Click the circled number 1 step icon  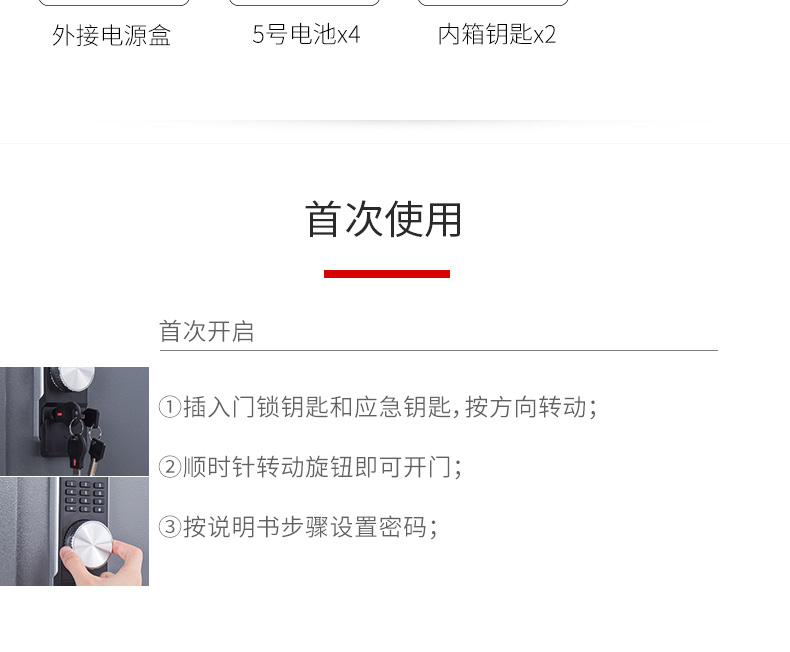click(170, 407)
